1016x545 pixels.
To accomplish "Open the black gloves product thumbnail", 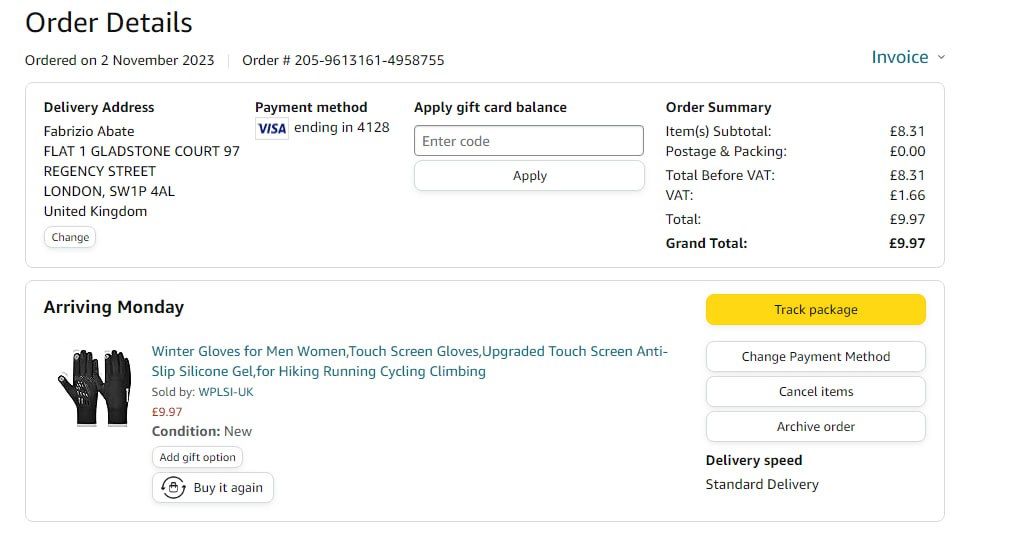I will (94, 388).
